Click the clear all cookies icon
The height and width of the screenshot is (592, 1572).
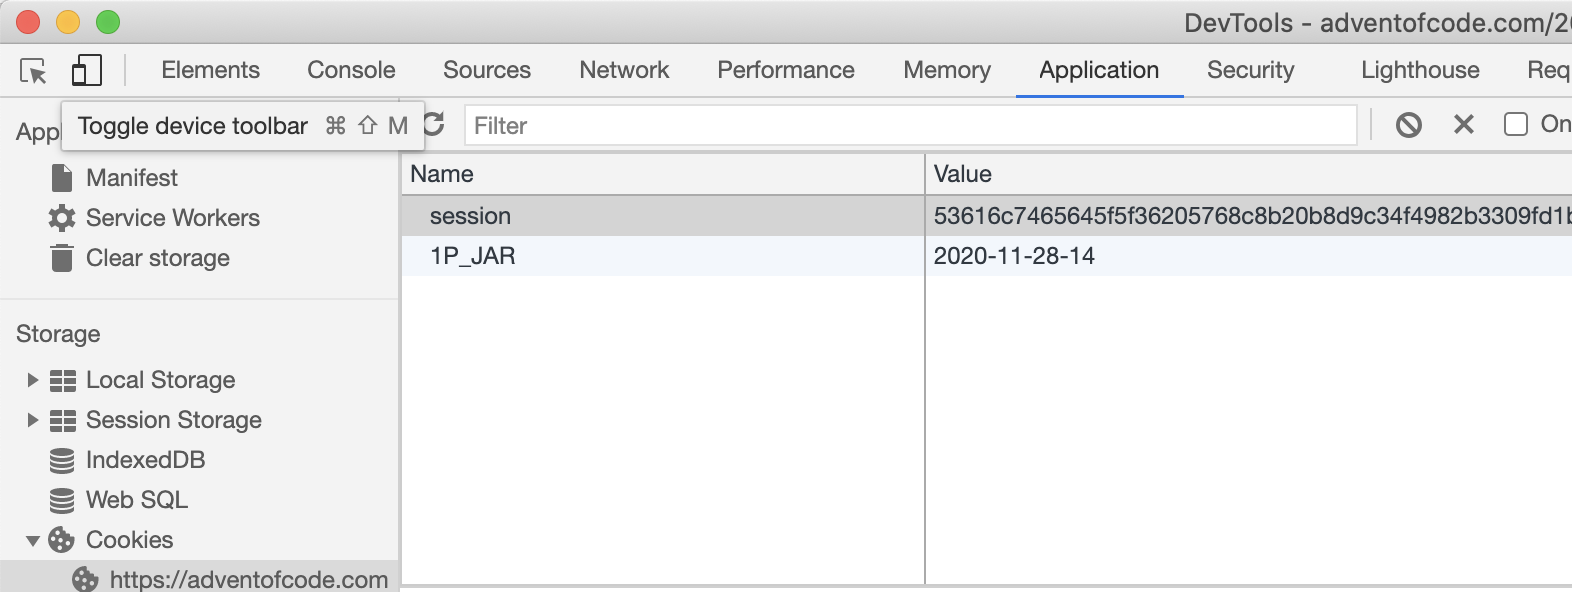1409,125
